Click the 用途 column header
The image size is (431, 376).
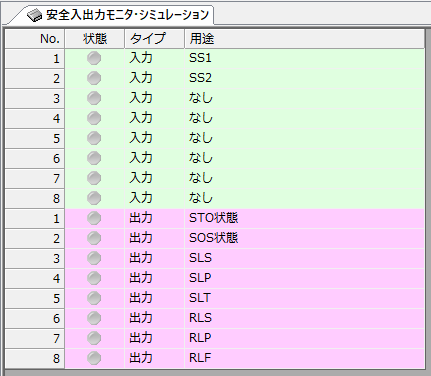coord(304,39)
